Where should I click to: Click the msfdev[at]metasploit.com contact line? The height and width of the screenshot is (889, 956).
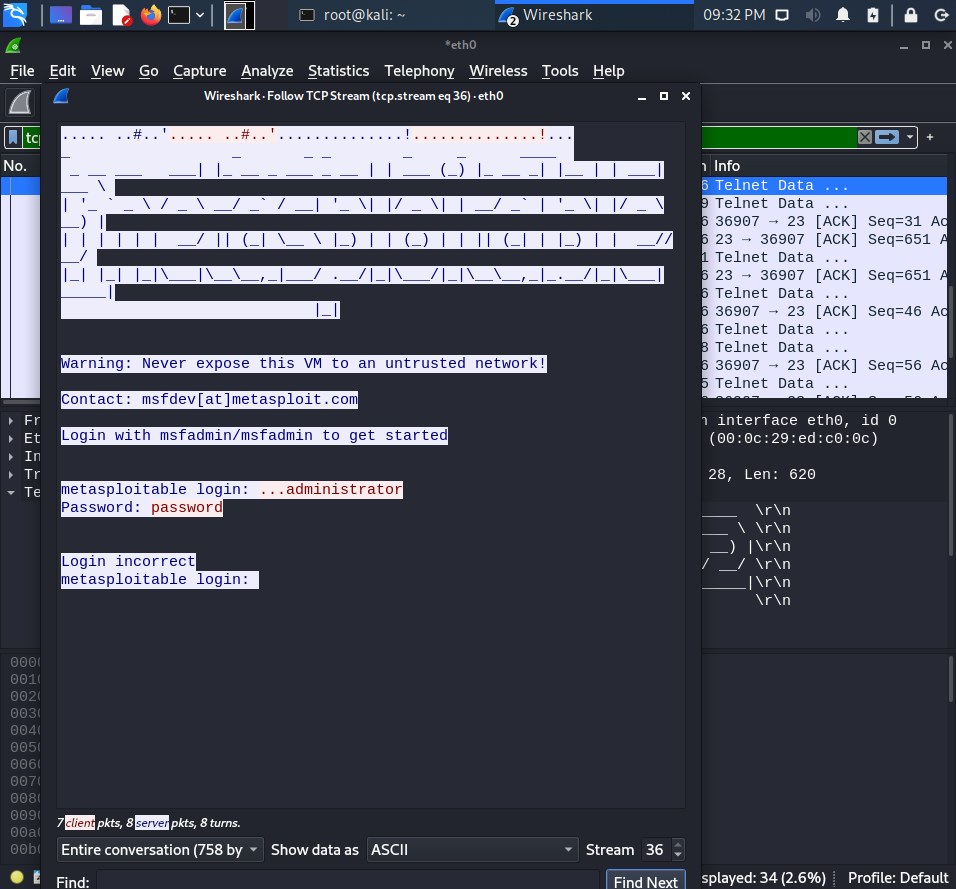tap(209, 399)
